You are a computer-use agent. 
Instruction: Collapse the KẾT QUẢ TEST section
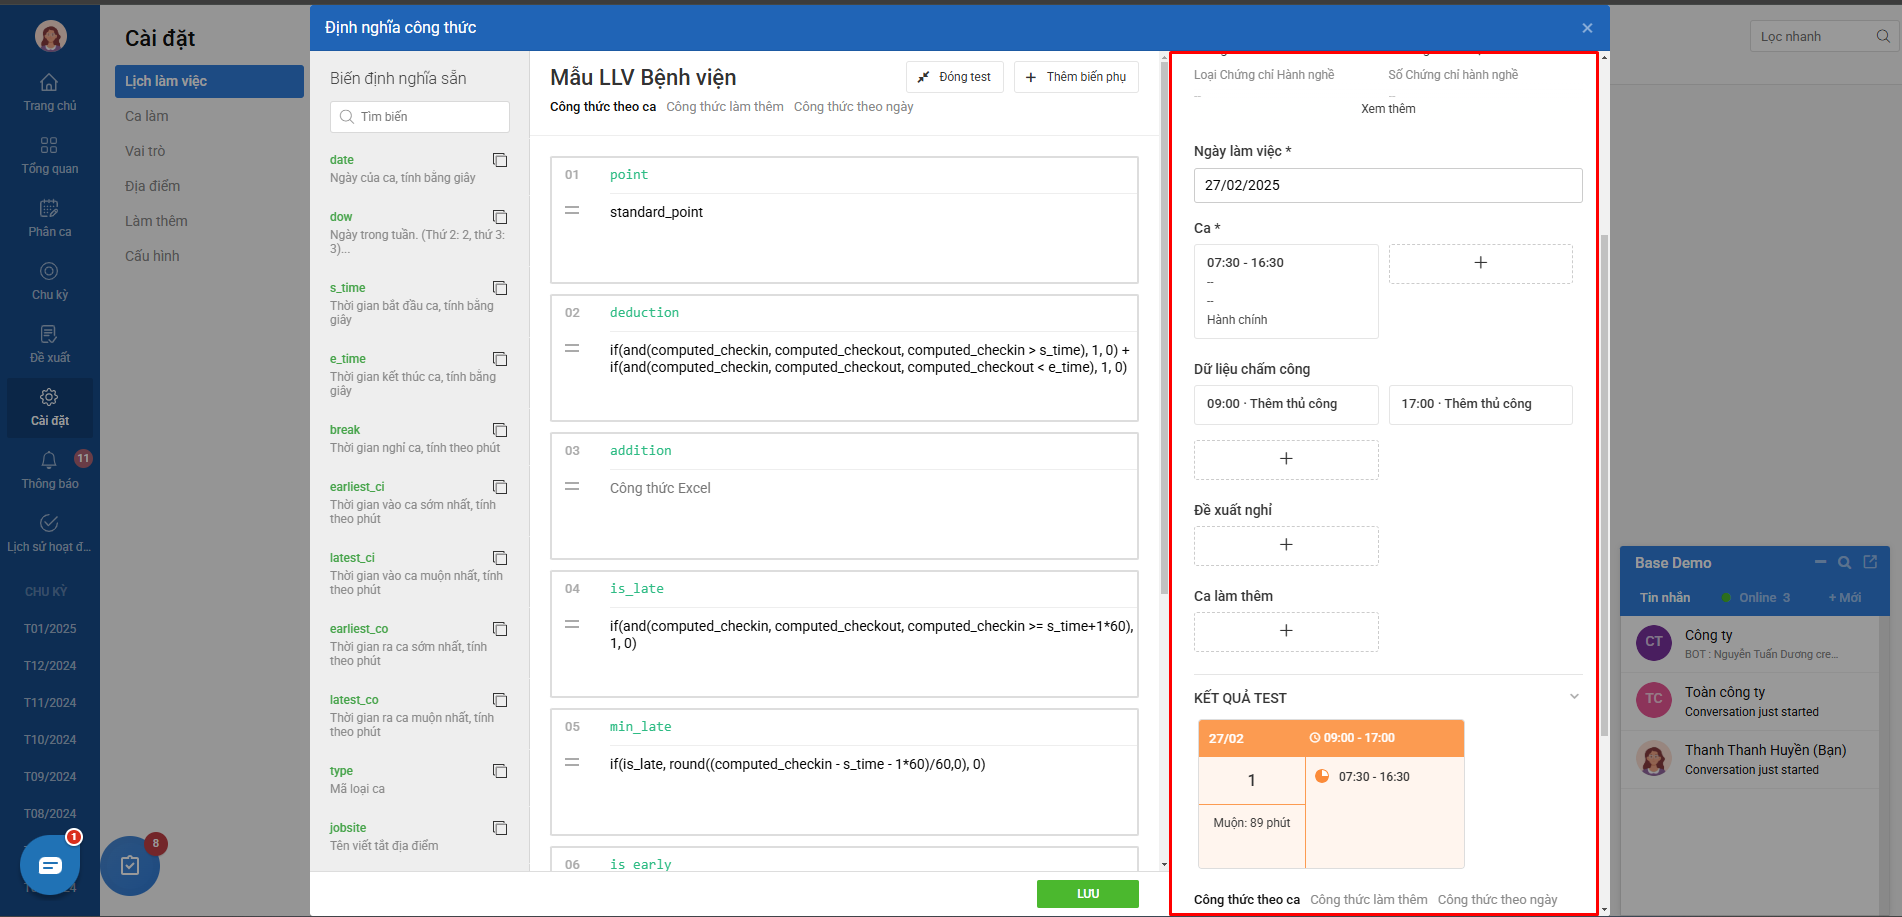(x=1574, y=697)
